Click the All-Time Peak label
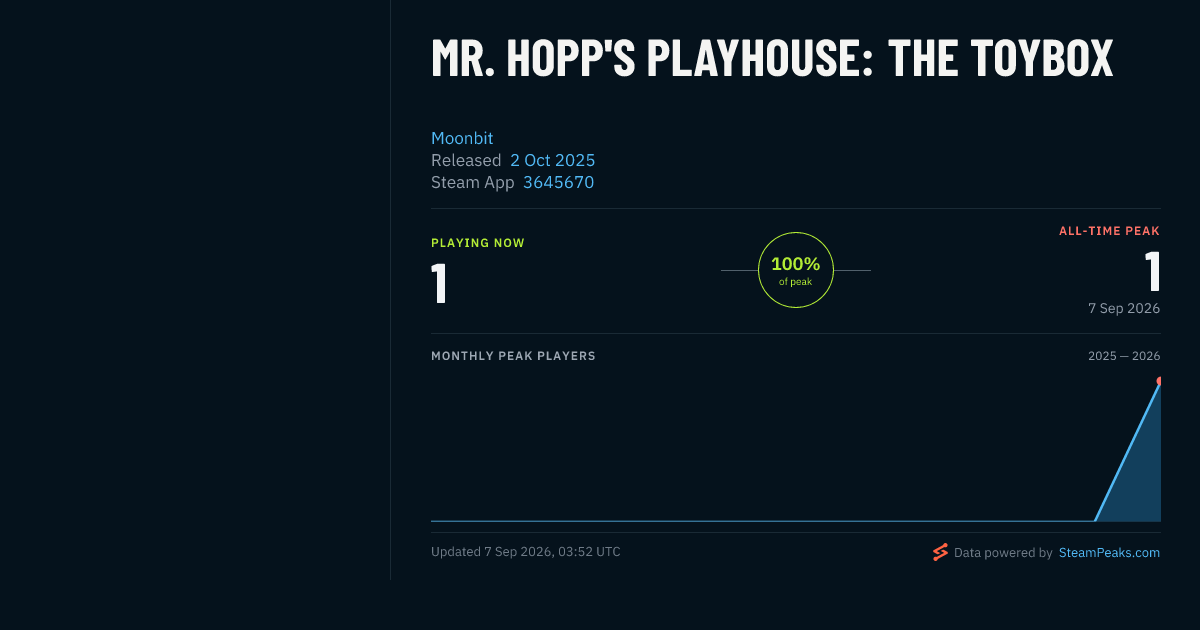Viewport: 1200px width, 630px height. pos(1109,231)
